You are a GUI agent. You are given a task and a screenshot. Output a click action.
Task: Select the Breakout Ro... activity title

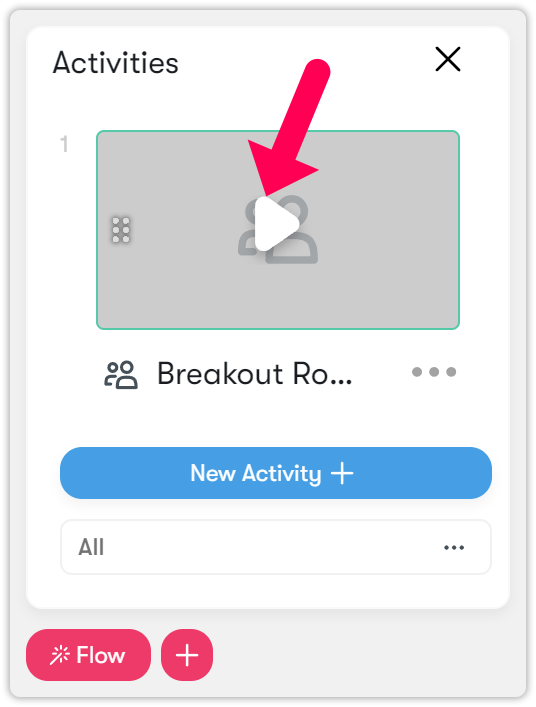[x=254, y=374]
